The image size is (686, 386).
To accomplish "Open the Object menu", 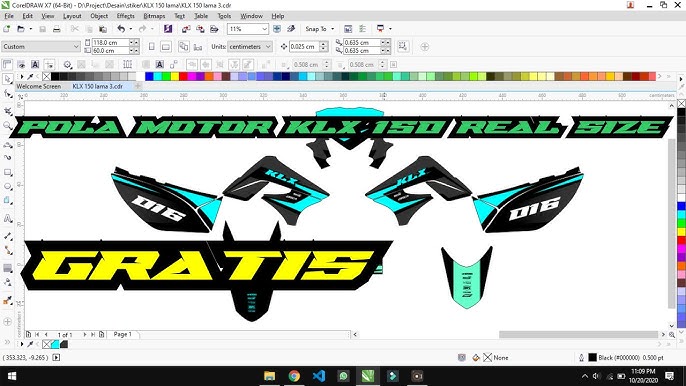I will (99, 16).
